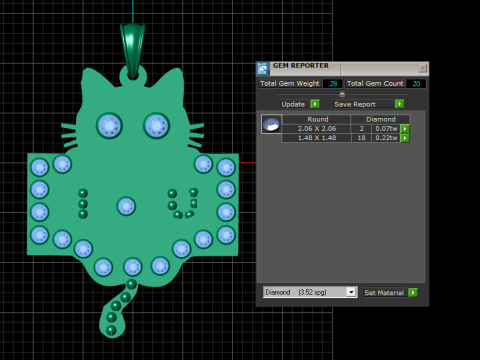Screen dimensions: 480x360
Task: Click the 0.07tw weight cell
Action: 386,129
